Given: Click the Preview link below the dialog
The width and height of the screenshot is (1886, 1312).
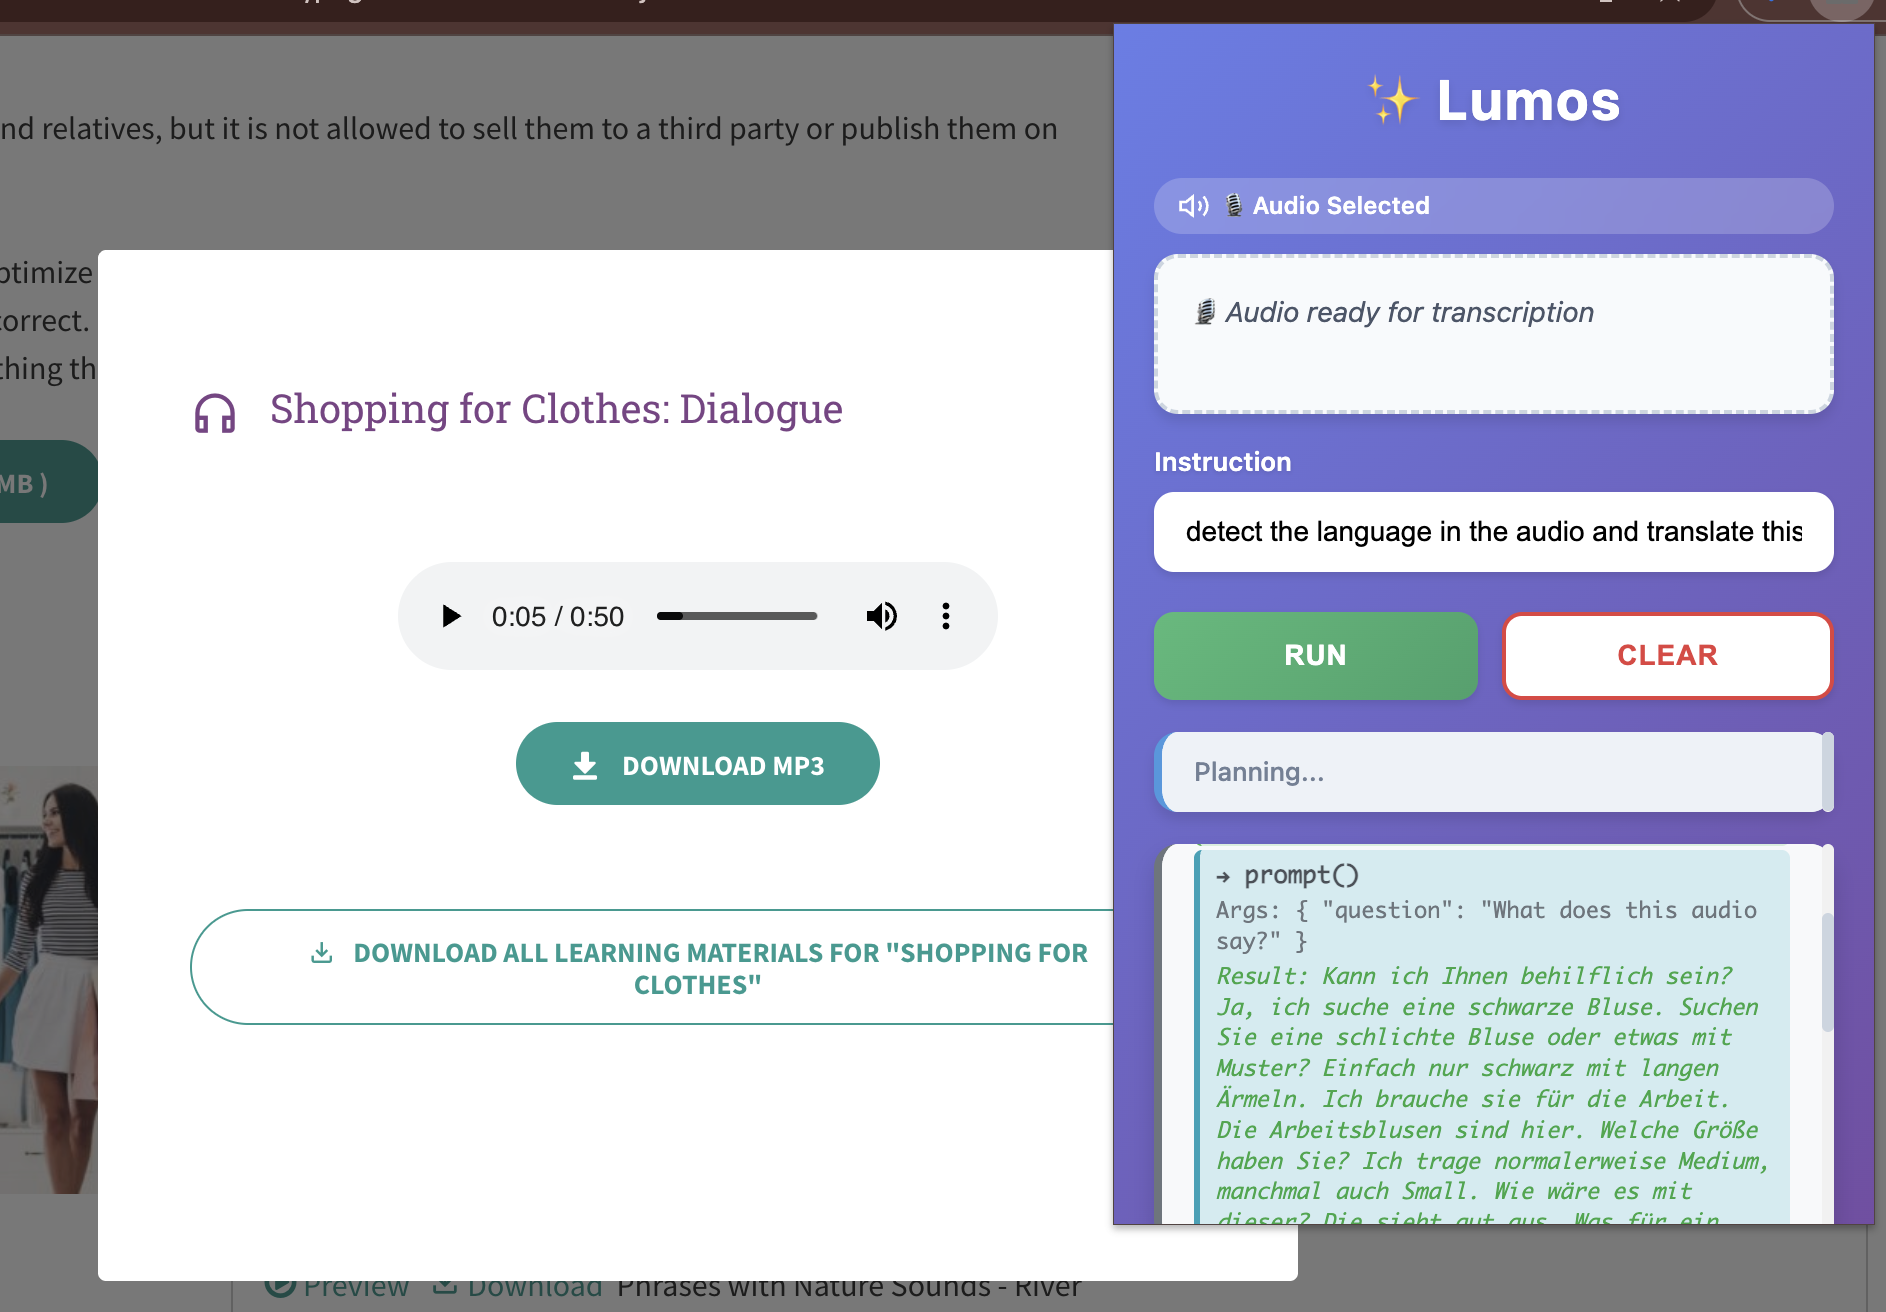Looking at the screenshot, I should 337,1288.
